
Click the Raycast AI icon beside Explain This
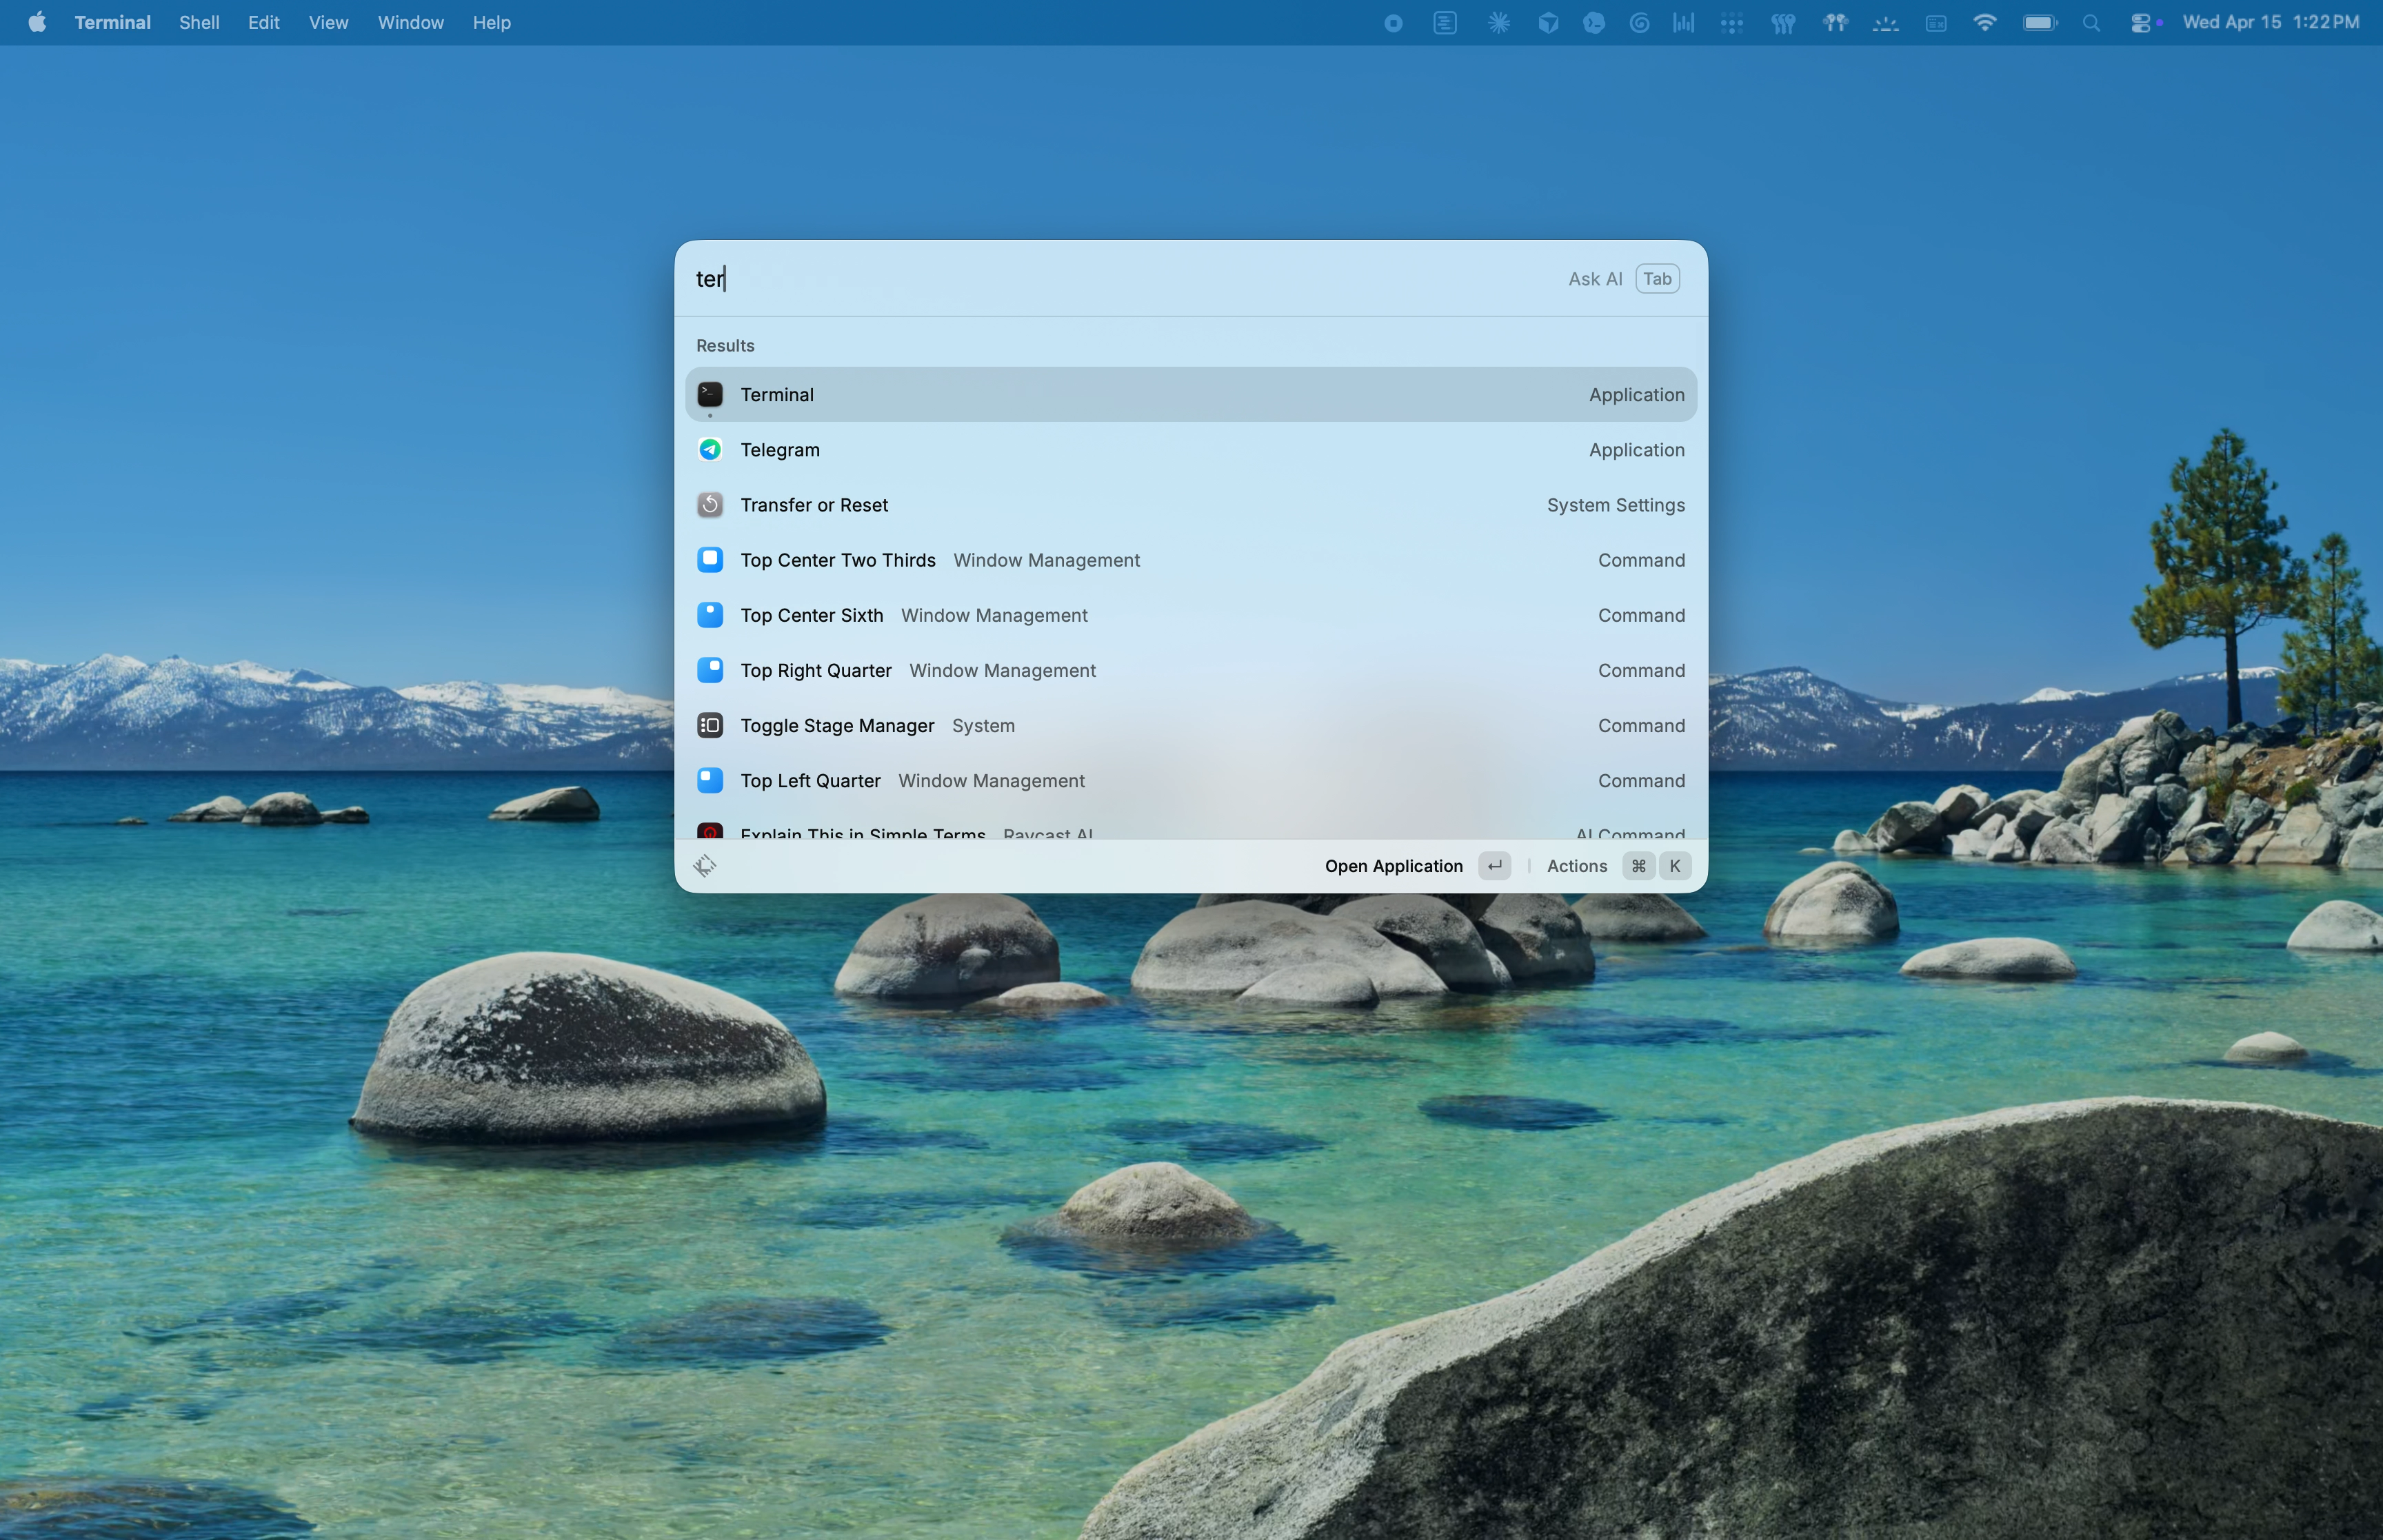tap(710, 833)
